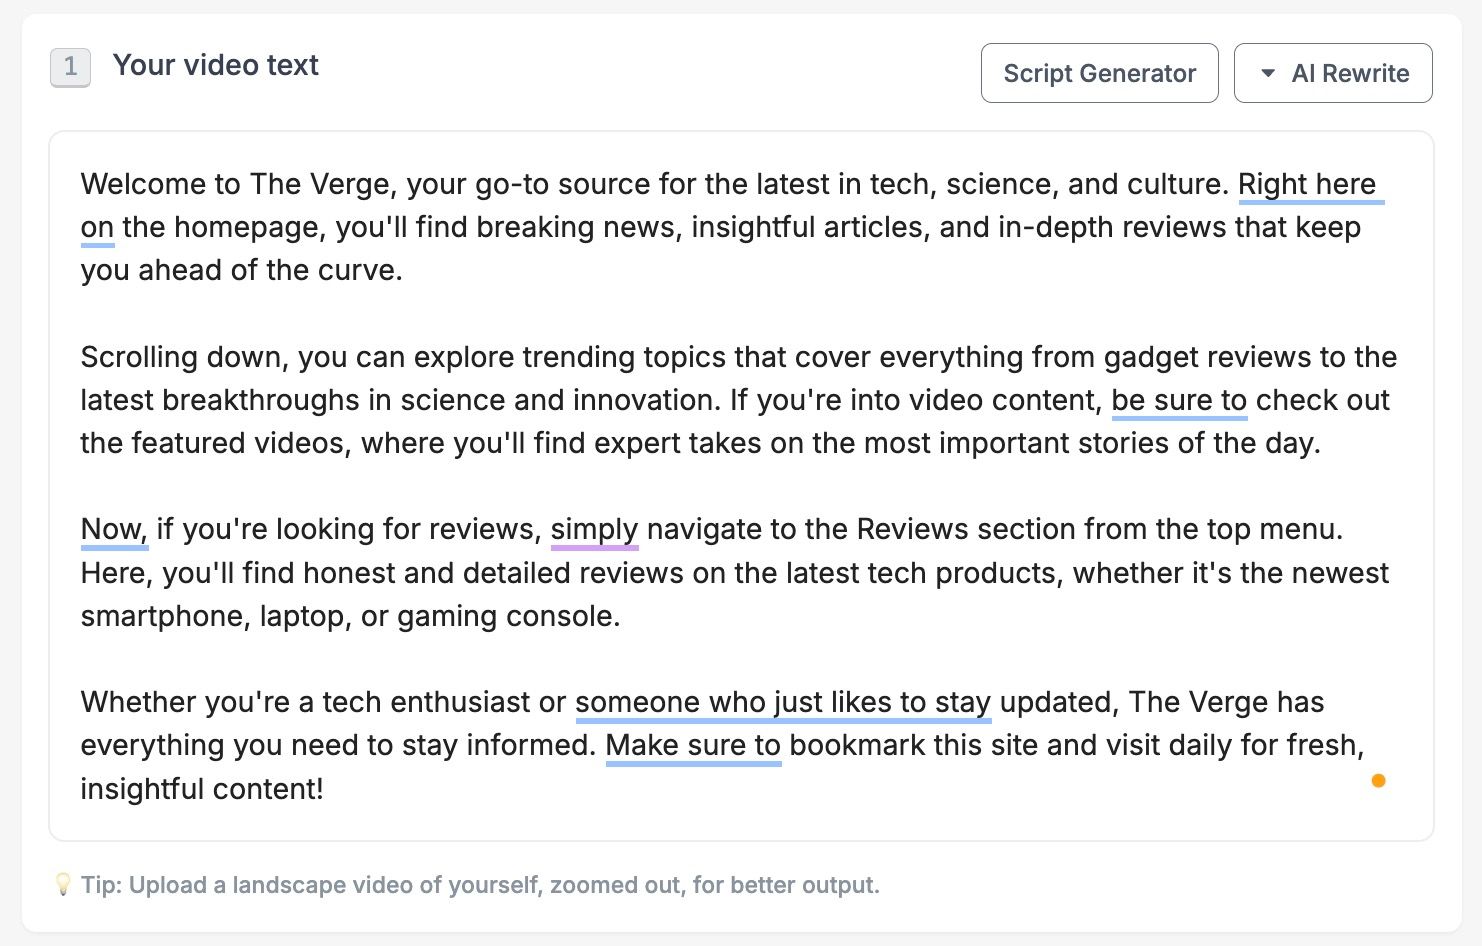Select 'someone who just likes to stay' suggestion

pyautogui.click(x=782, y=702)
